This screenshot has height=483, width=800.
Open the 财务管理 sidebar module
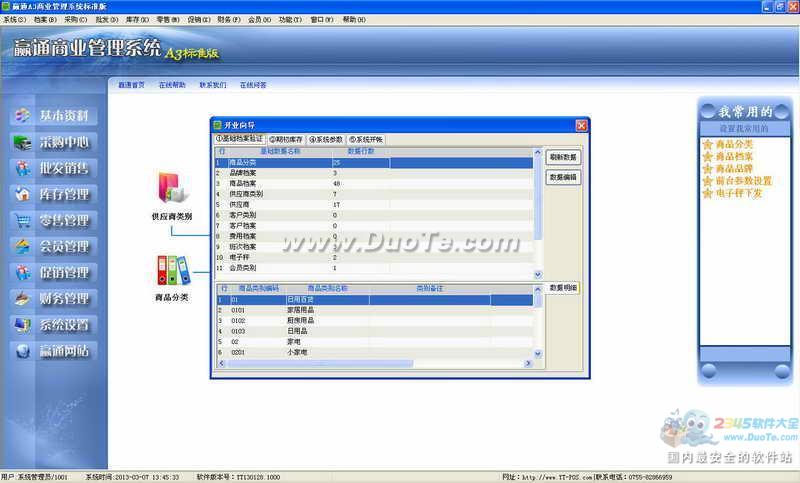point(54,298)
